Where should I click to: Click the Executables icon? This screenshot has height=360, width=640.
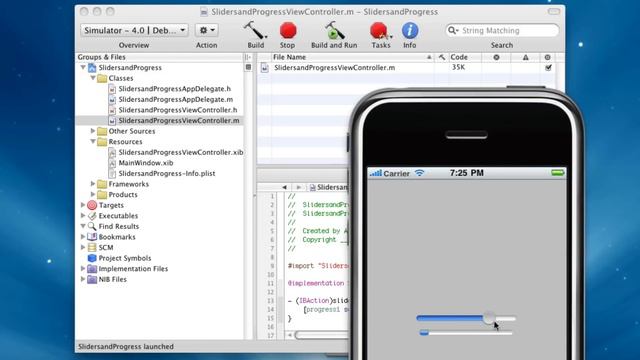click(x=92, y=216)
